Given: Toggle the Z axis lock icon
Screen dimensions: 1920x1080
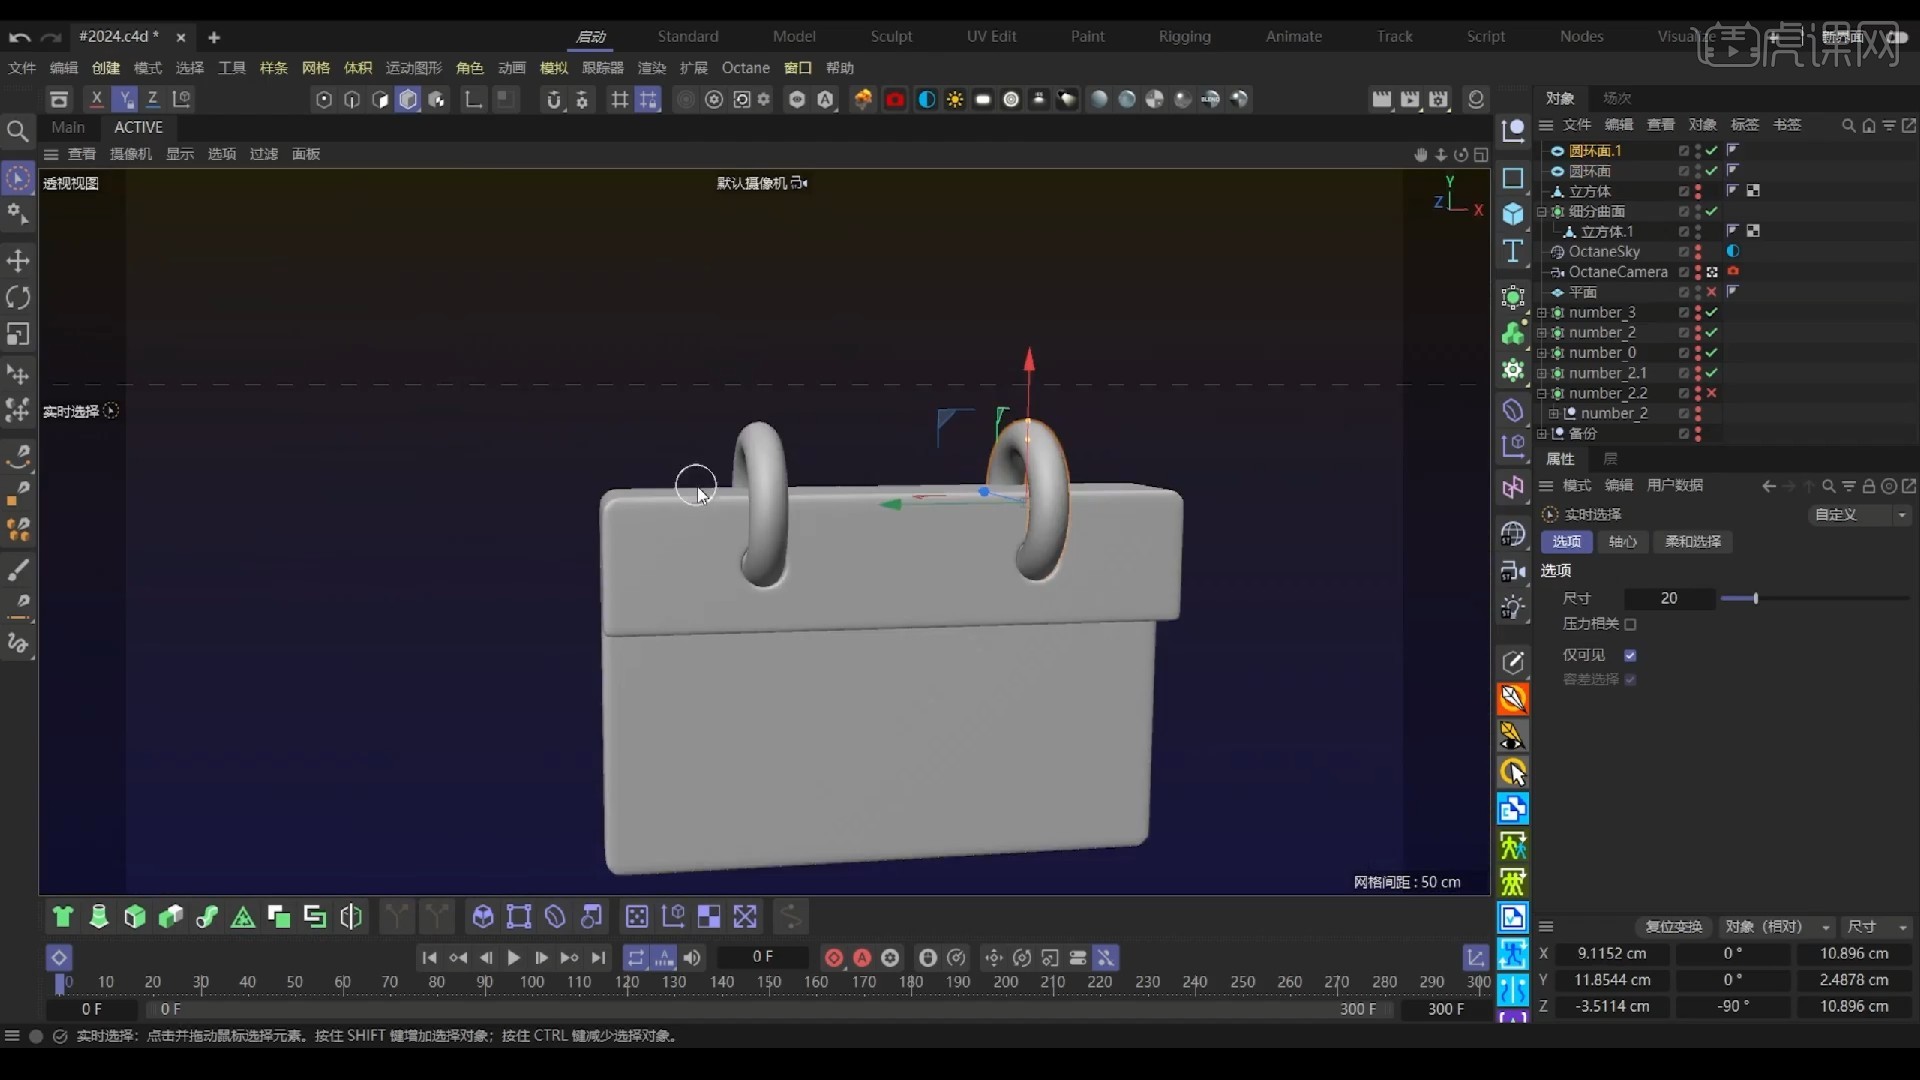Looking at the screenshot, I should 153,99.
